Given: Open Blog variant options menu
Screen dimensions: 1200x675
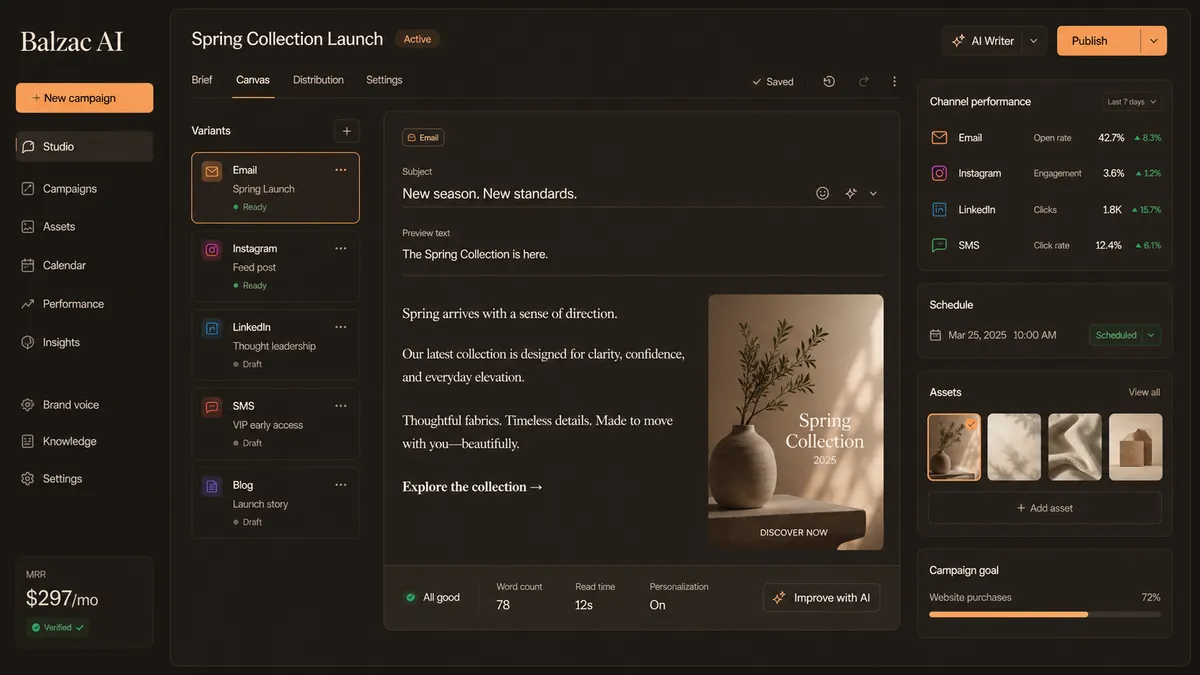Looking at the screenshot, I should (341, 485).
